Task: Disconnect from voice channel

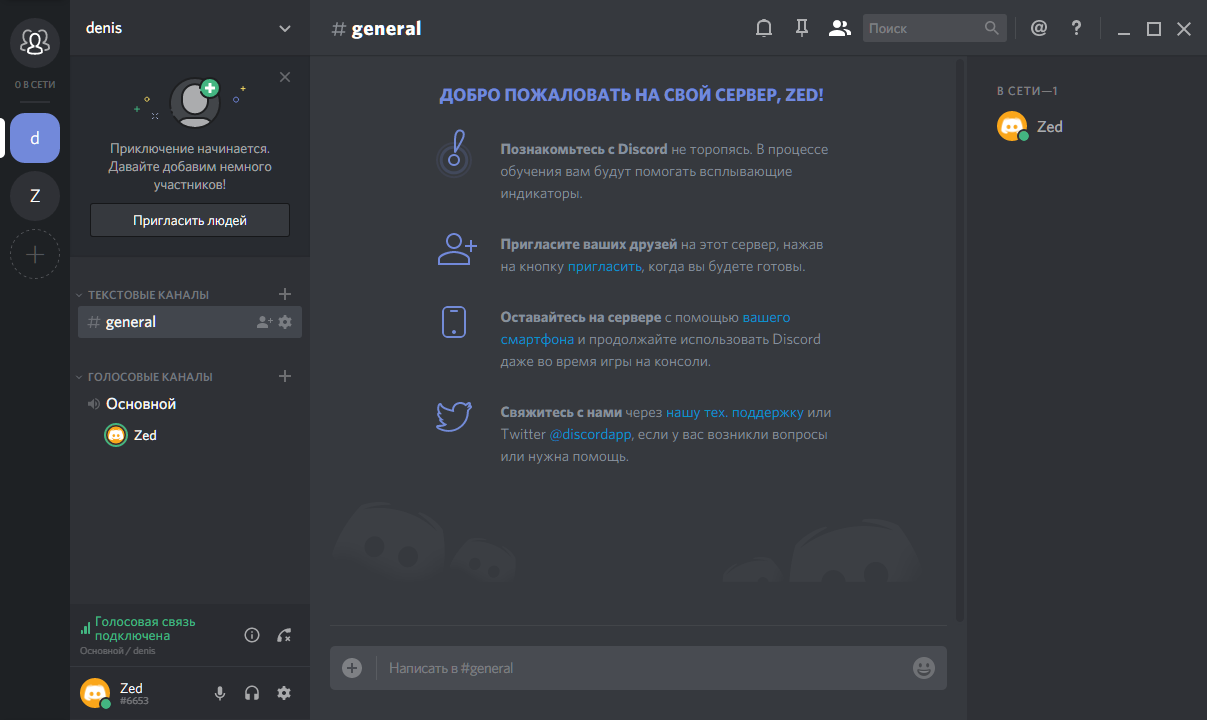Action: [284, 635]
